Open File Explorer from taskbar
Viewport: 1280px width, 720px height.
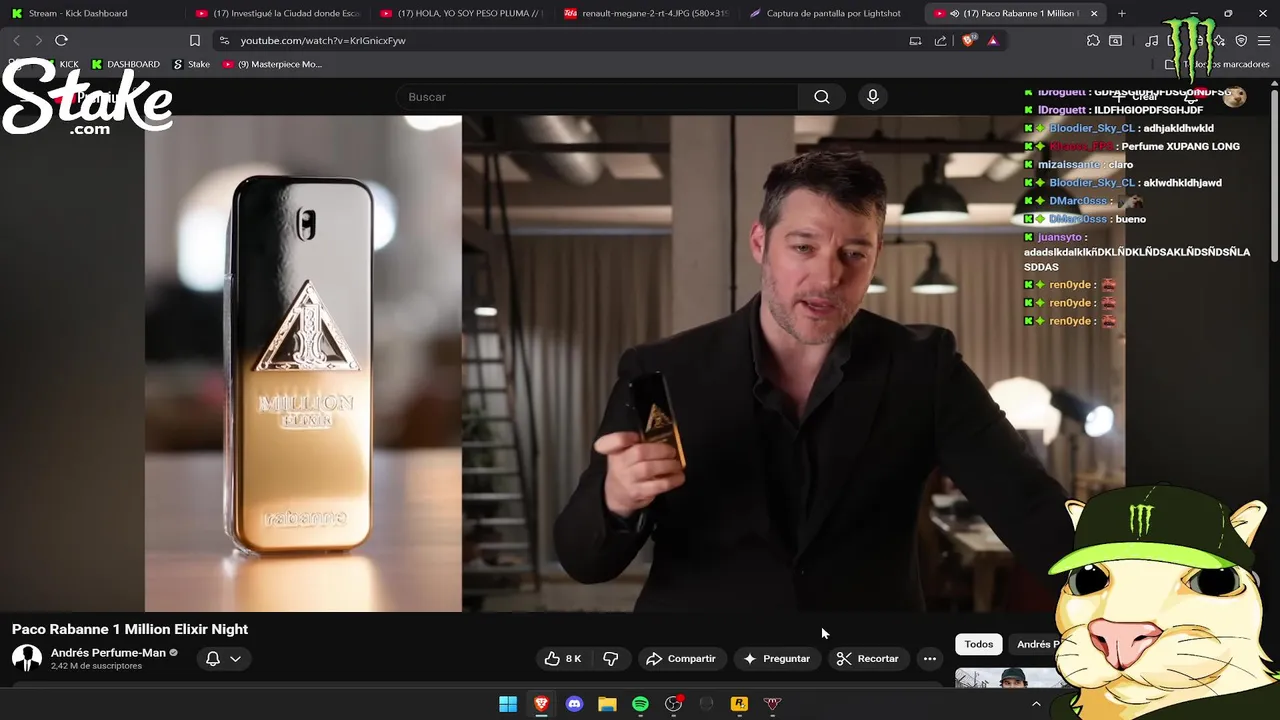(x=607, y=704)
